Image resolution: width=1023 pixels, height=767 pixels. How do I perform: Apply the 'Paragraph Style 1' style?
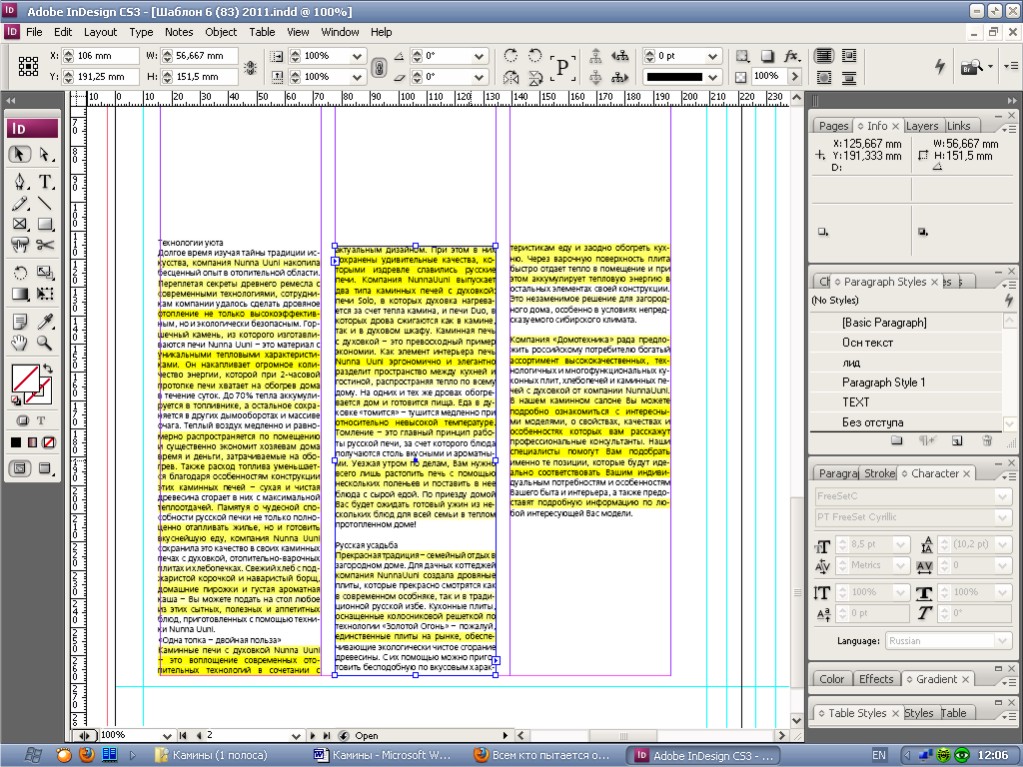(906, 382)
